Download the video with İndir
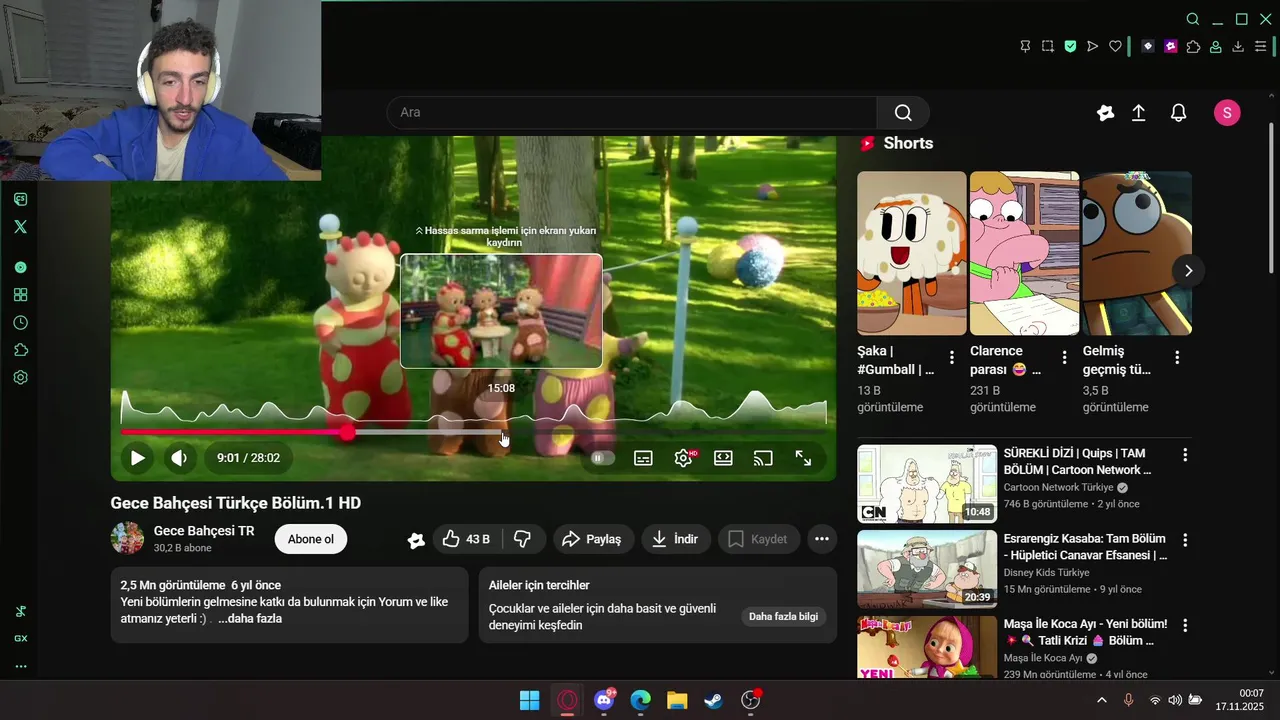Screen dimensions: 1280x720 tap(676, 539)
